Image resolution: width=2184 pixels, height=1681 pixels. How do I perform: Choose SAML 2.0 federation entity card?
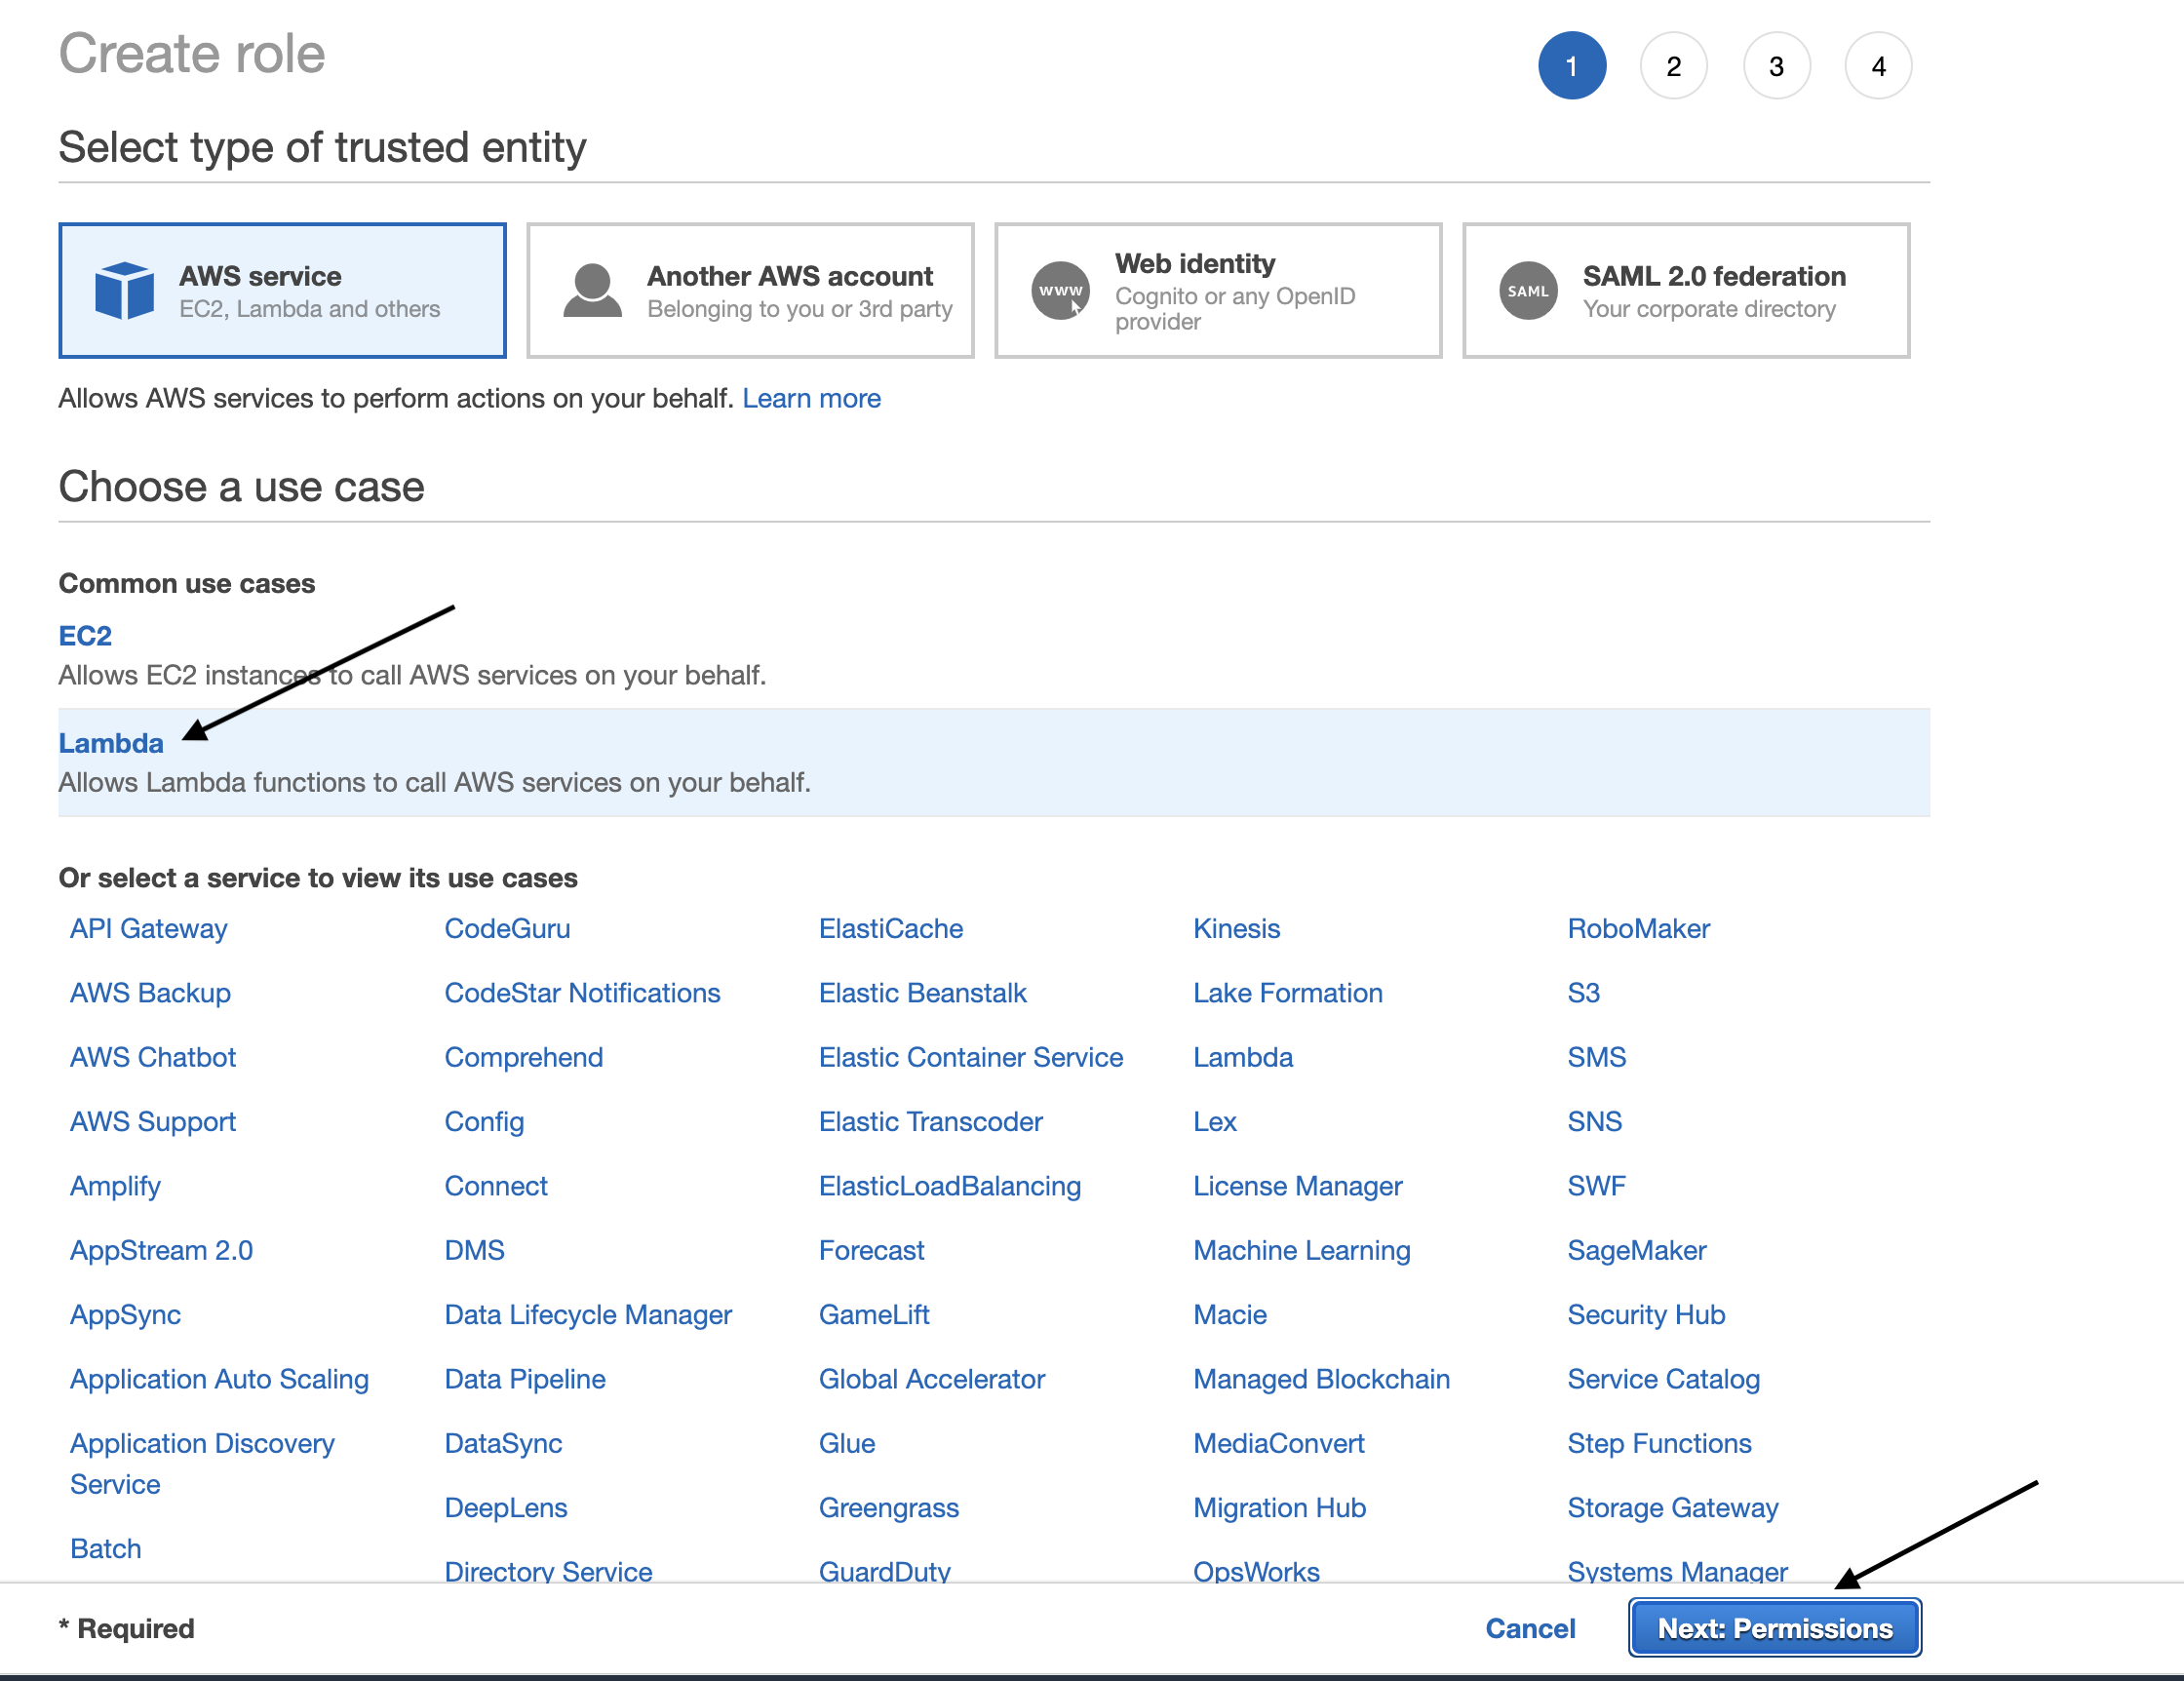click(1687, 291)
